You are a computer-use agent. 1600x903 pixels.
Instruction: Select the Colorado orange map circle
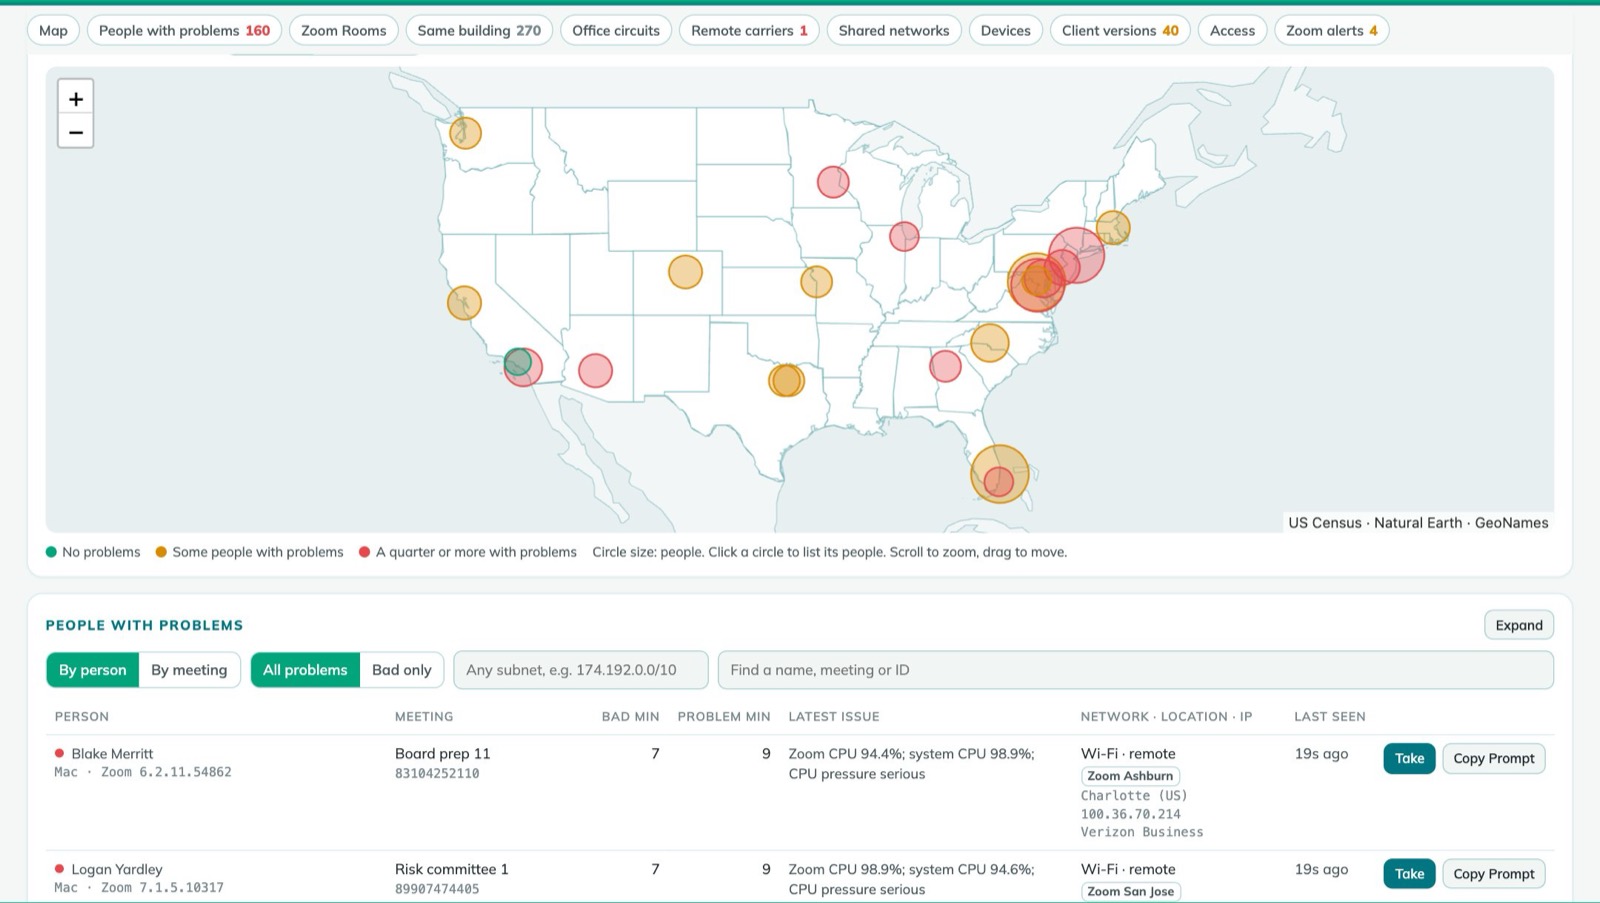(685, 271)
